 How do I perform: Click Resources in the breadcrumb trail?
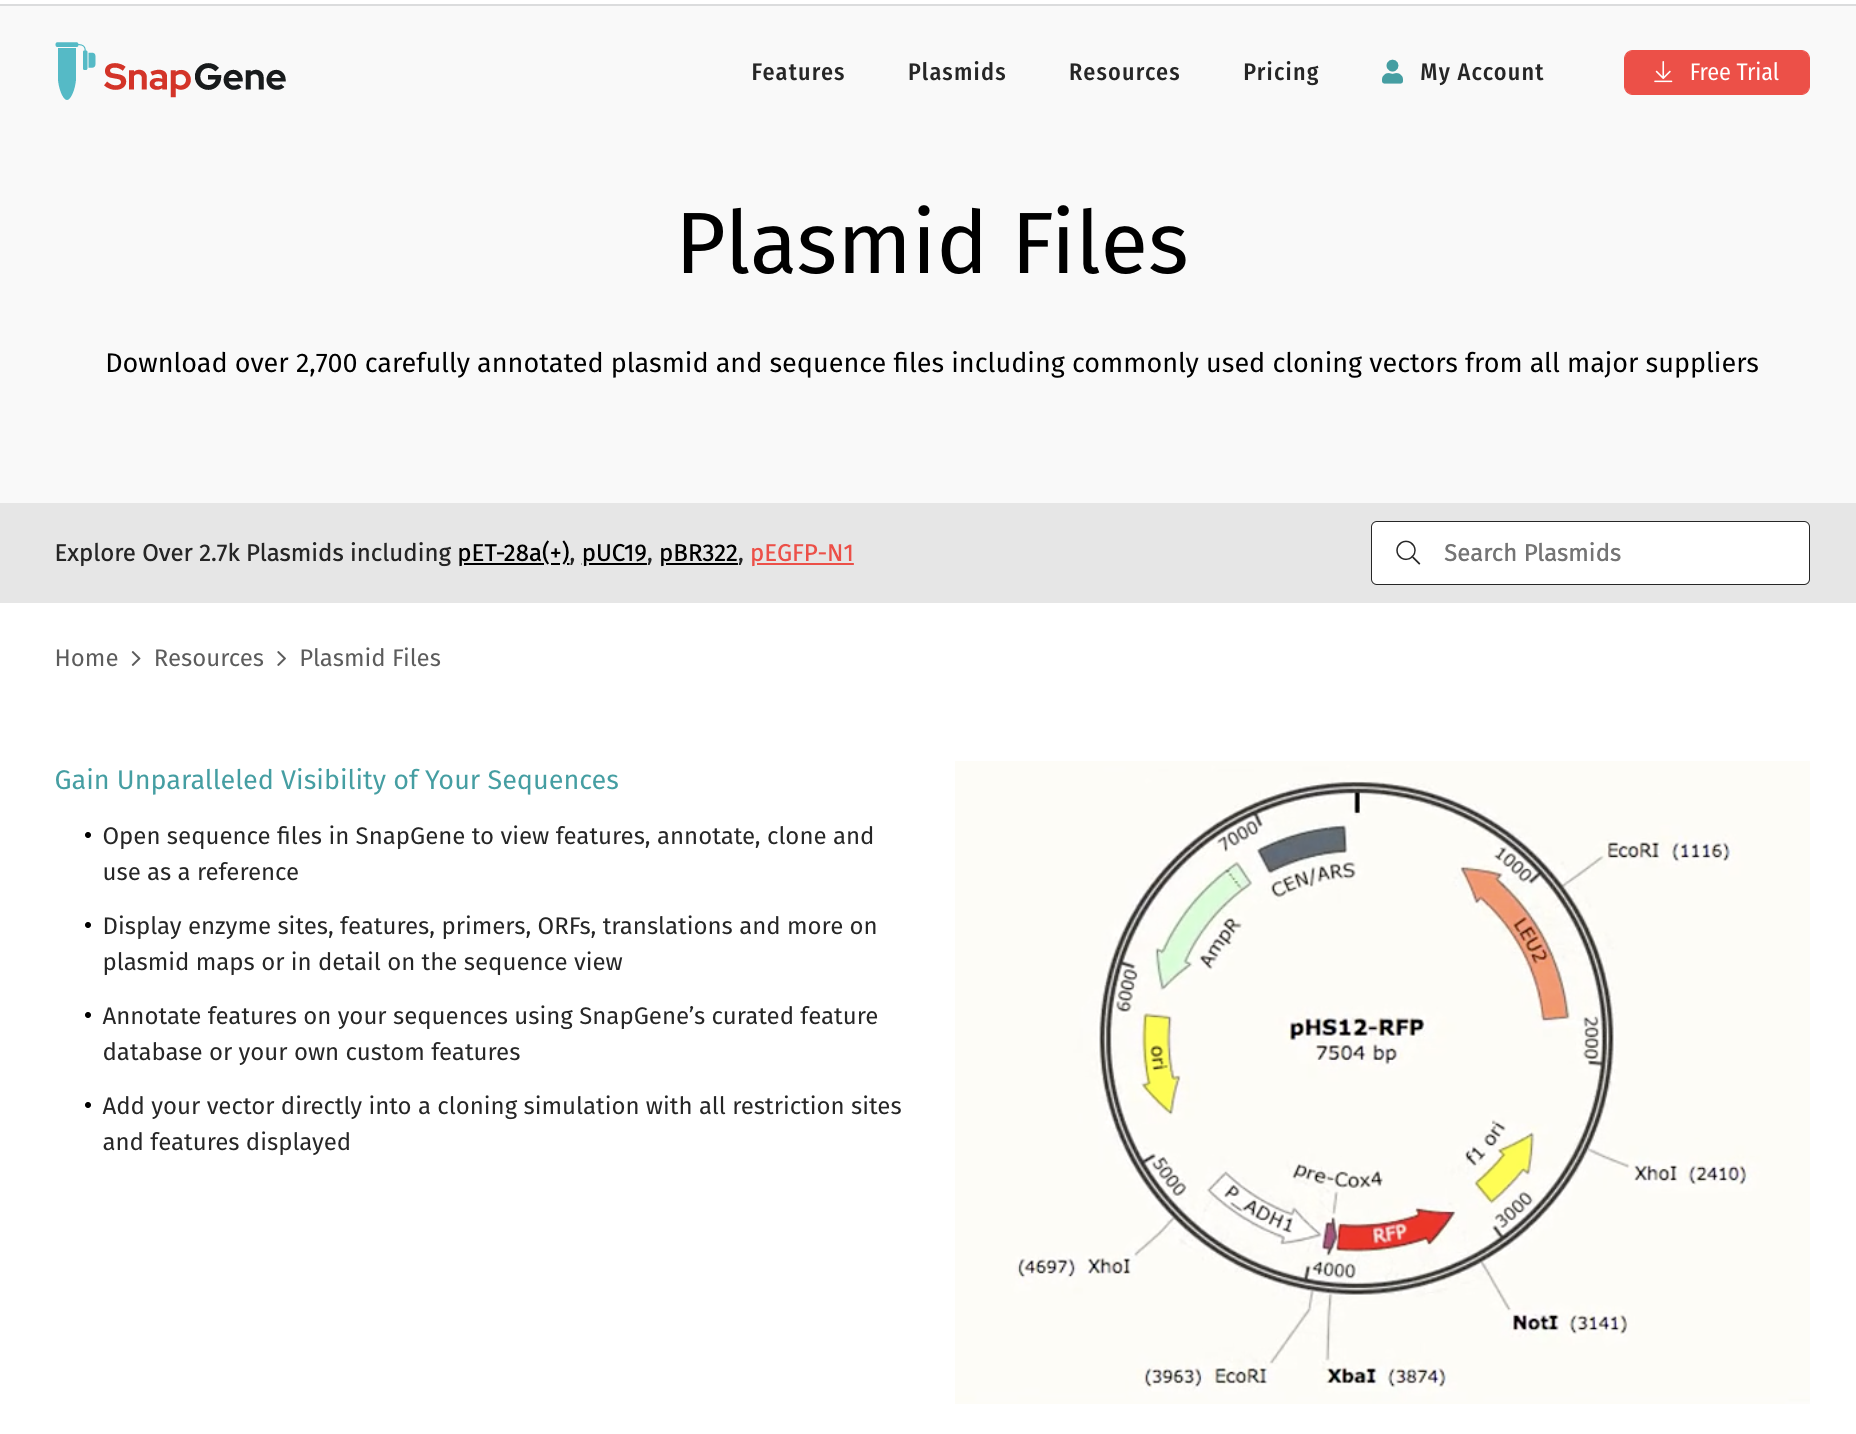point(208,658)
